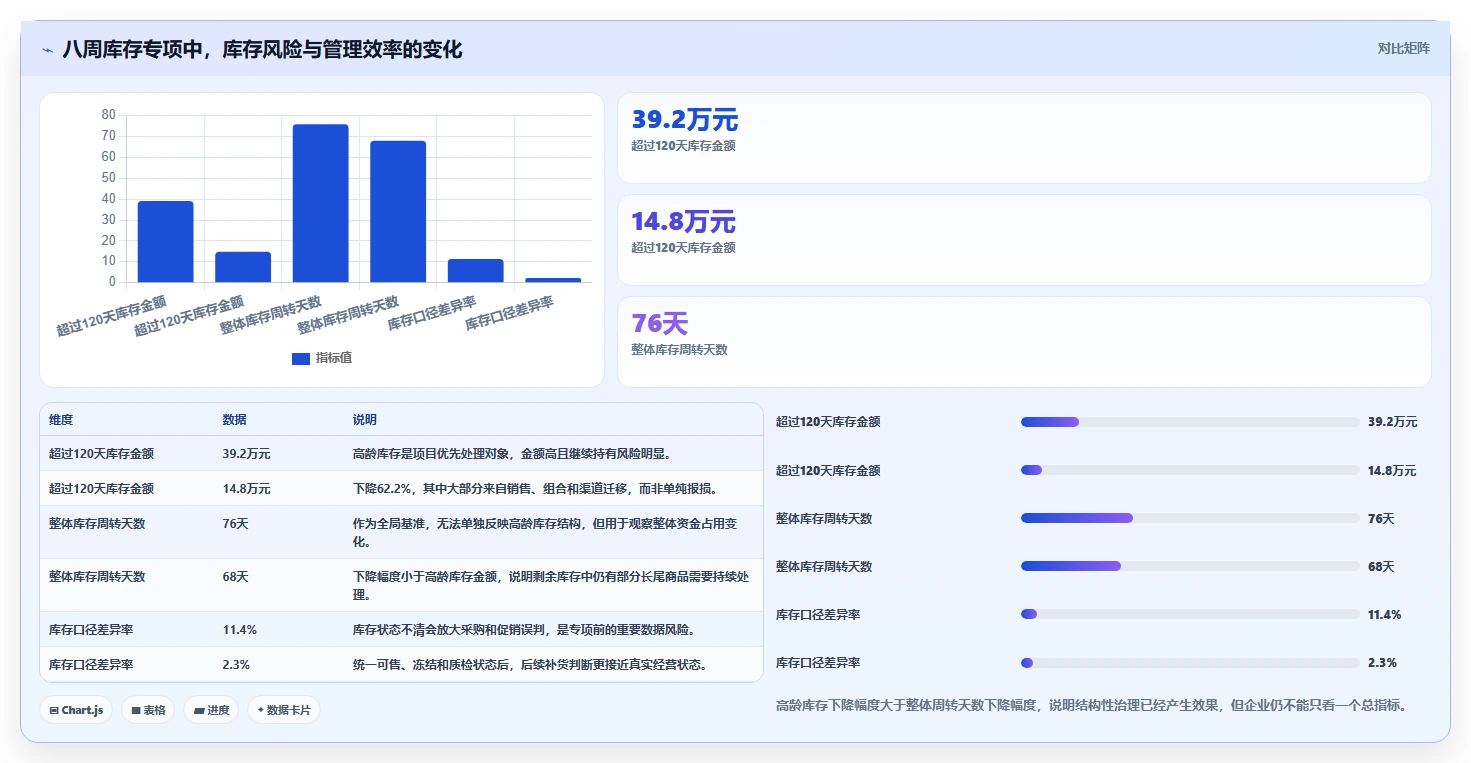Screen dimensions: 1471x763
Task: Click the progress bar labeled 76天
Action: point(1190,518)
